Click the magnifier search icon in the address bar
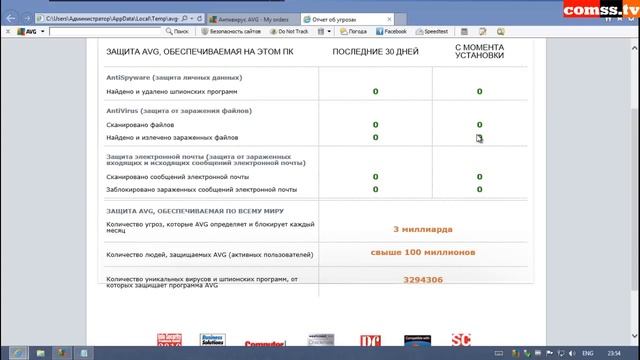 point(184,19)
